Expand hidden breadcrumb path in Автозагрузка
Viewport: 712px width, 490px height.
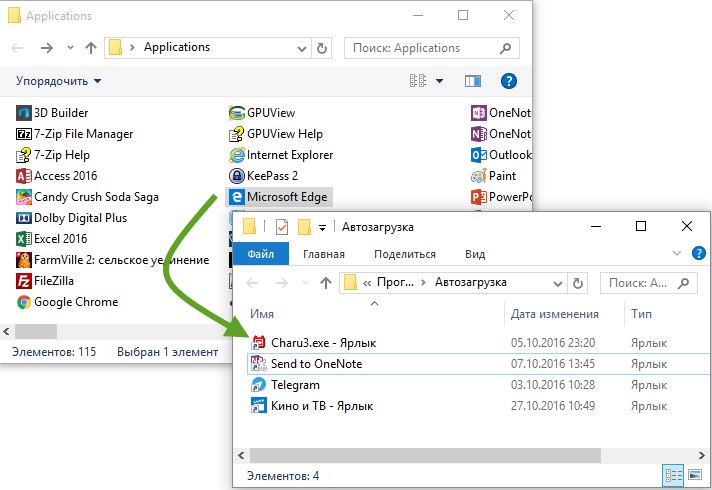[367, 283]
